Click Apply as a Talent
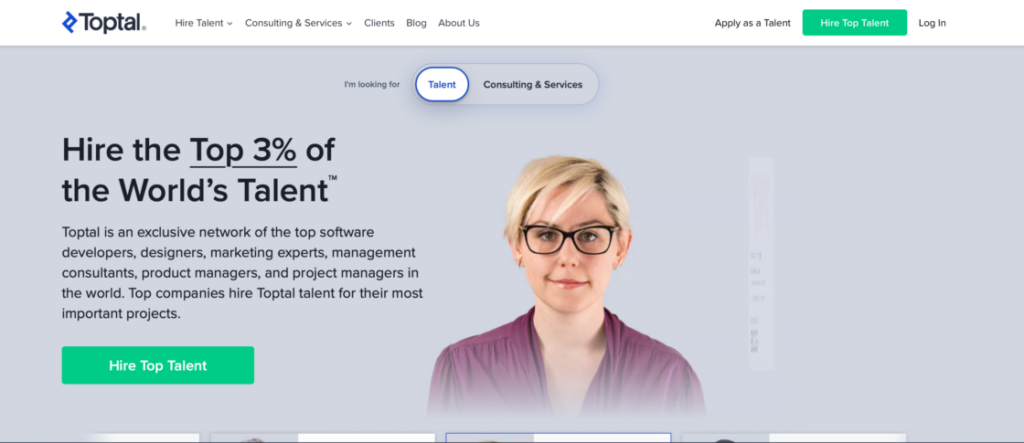Screen dimensions: 1024x443 click(x=752, y=23)
